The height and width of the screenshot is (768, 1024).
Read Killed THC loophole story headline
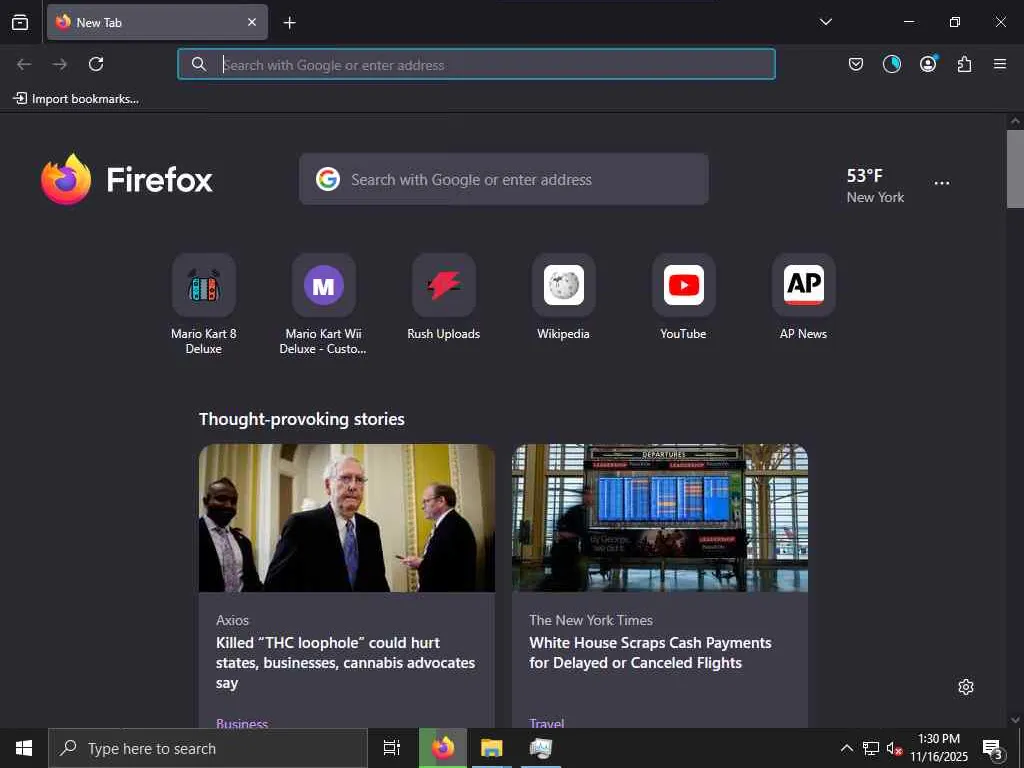345,662
